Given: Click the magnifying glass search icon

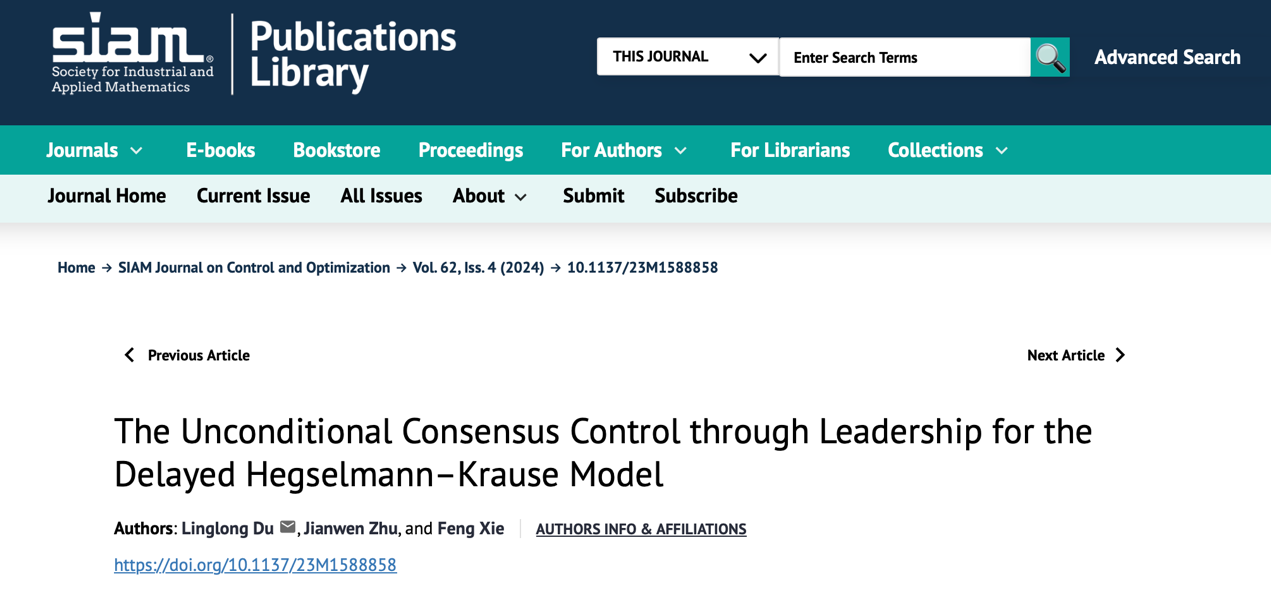Looking at the screenshot, I should 1050,58.
